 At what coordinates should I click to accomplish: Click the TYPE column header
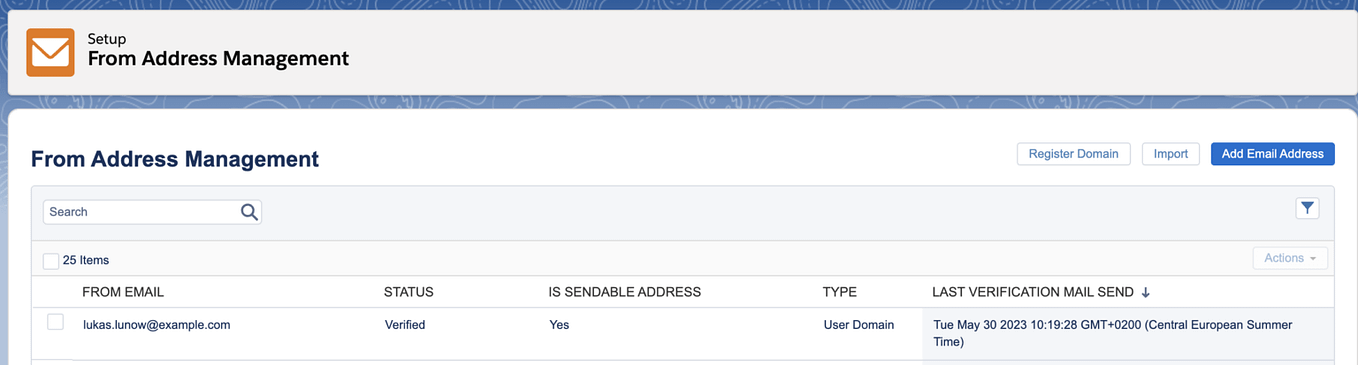[x=840, y=292]
